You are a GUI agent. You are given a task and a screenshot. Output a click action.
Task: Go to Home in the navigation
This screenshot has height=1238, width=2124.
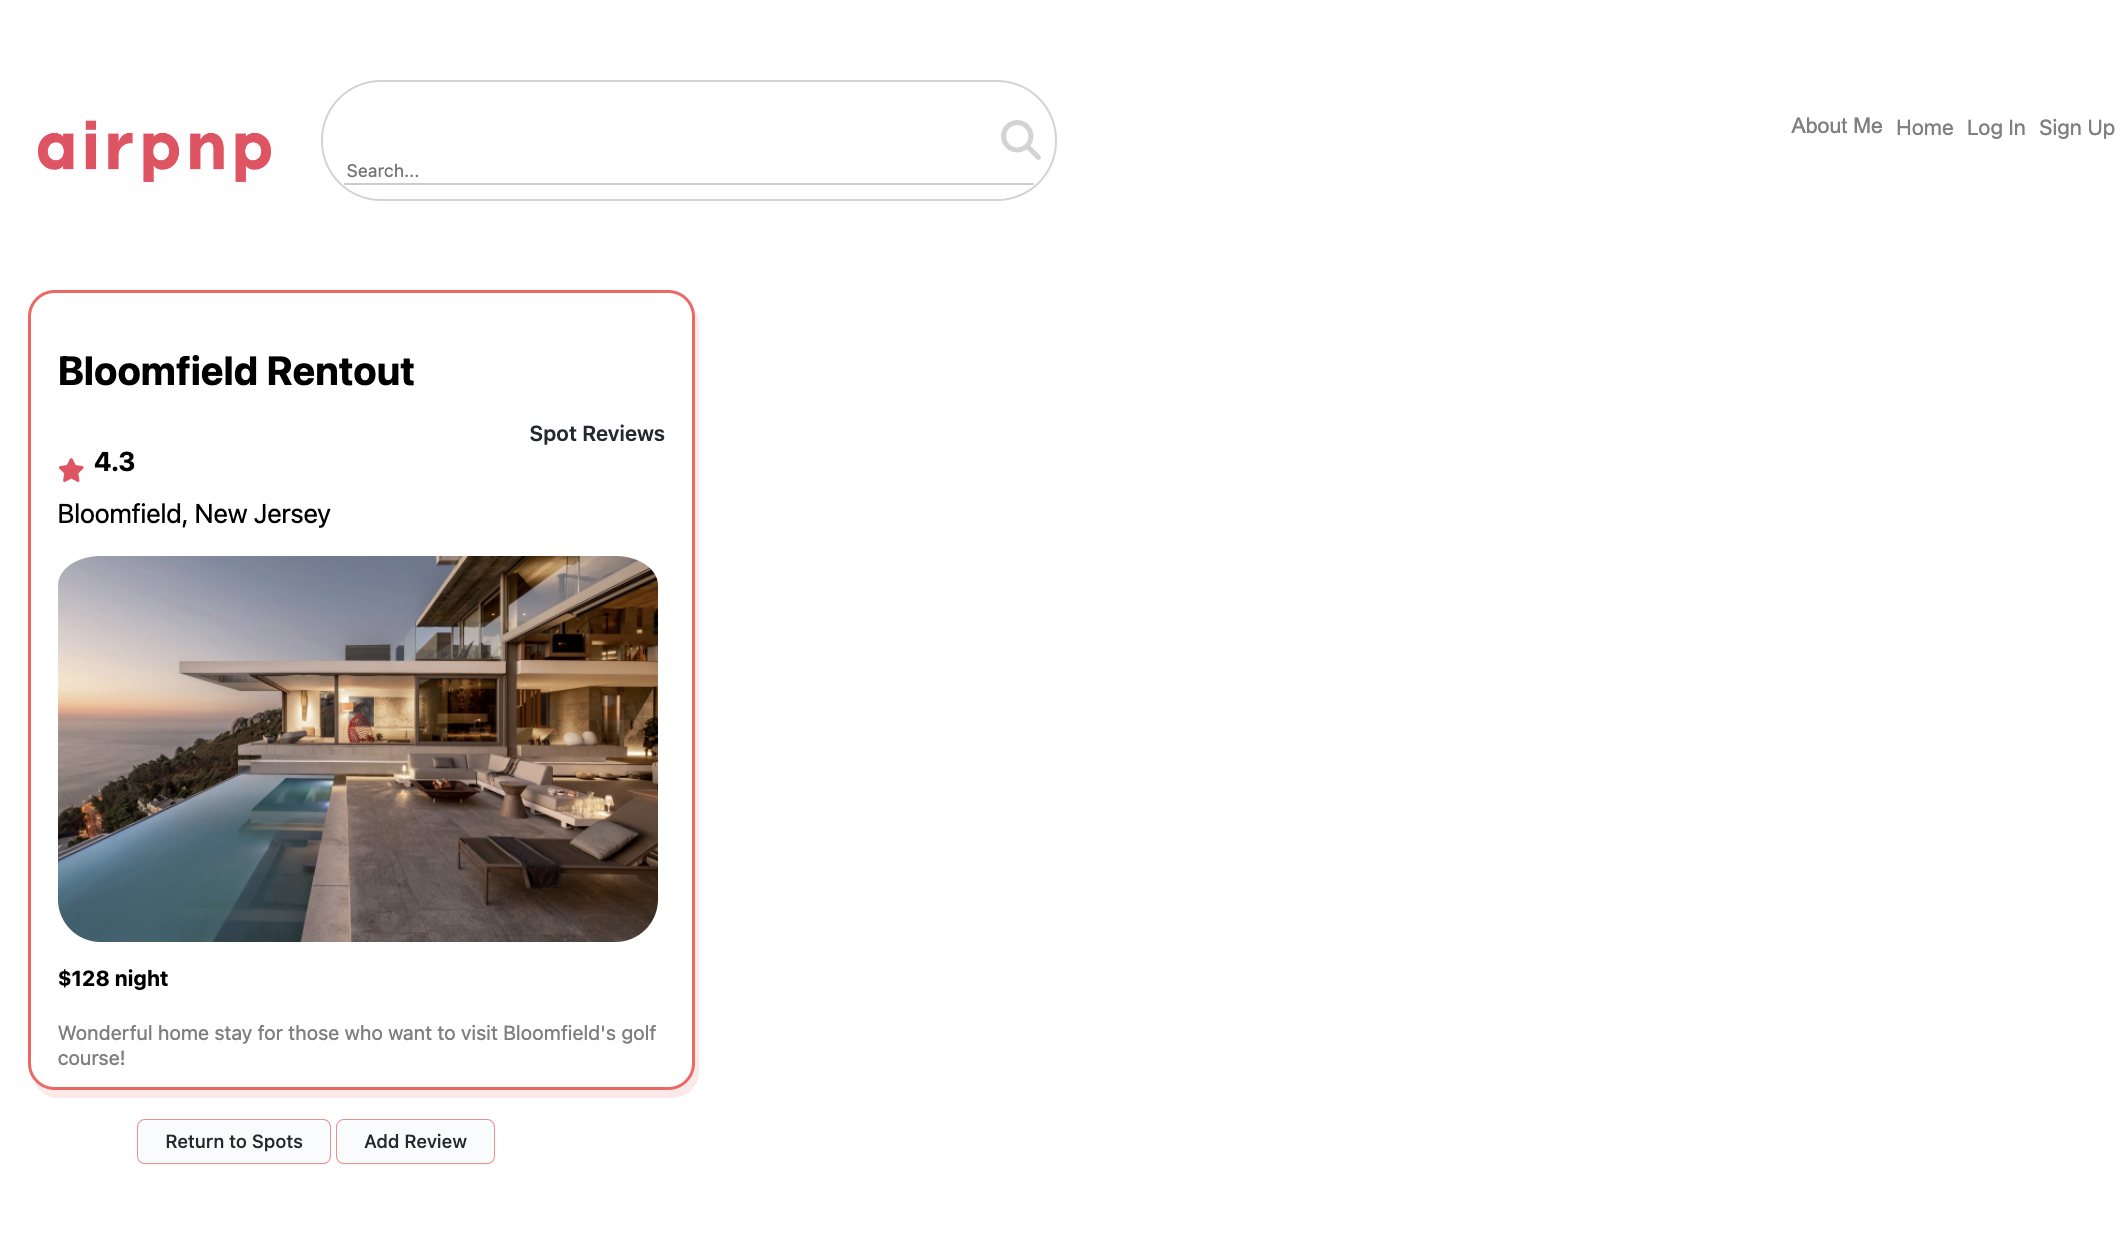(x=1924, y=128)
